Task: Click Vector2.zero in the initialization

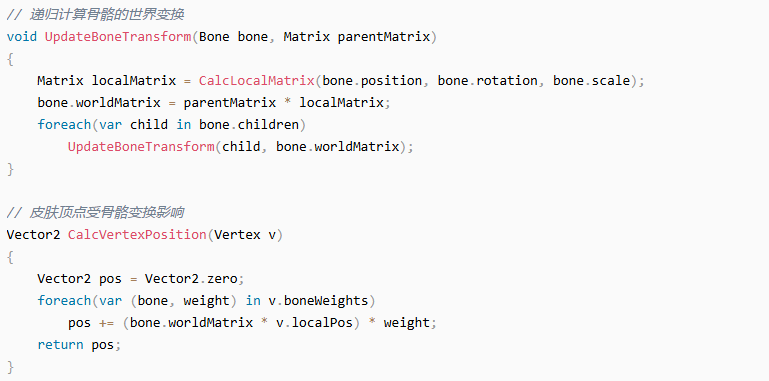Action: (191, 279)
